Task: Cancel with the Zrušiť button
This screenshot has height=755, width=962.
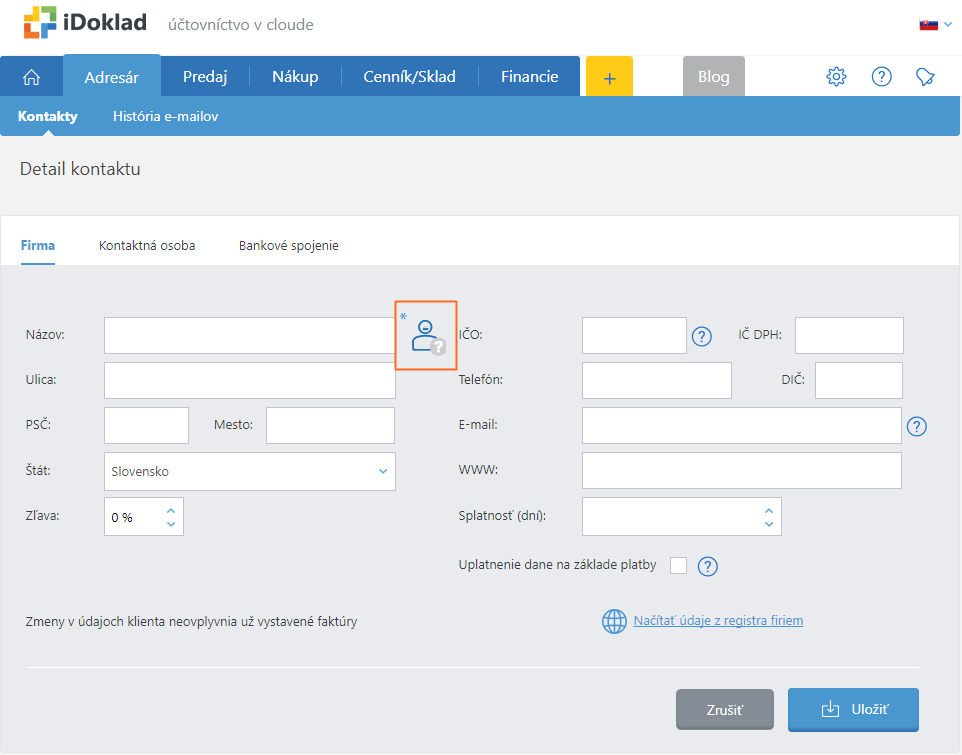Action: (x=724, y=710)
